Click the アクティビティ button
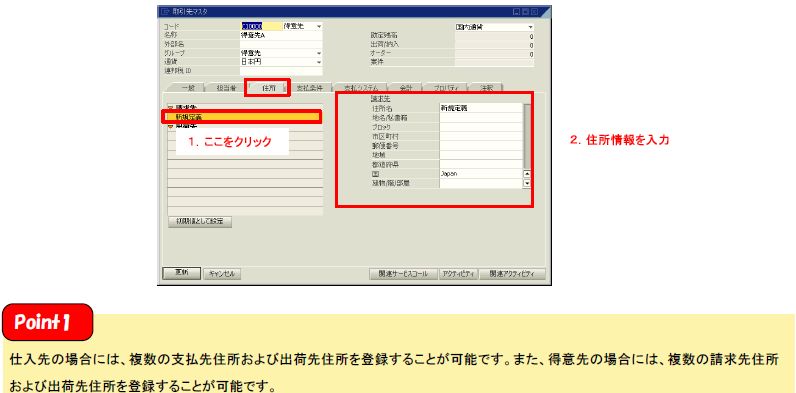796x393 pixels. pos(458,274)
